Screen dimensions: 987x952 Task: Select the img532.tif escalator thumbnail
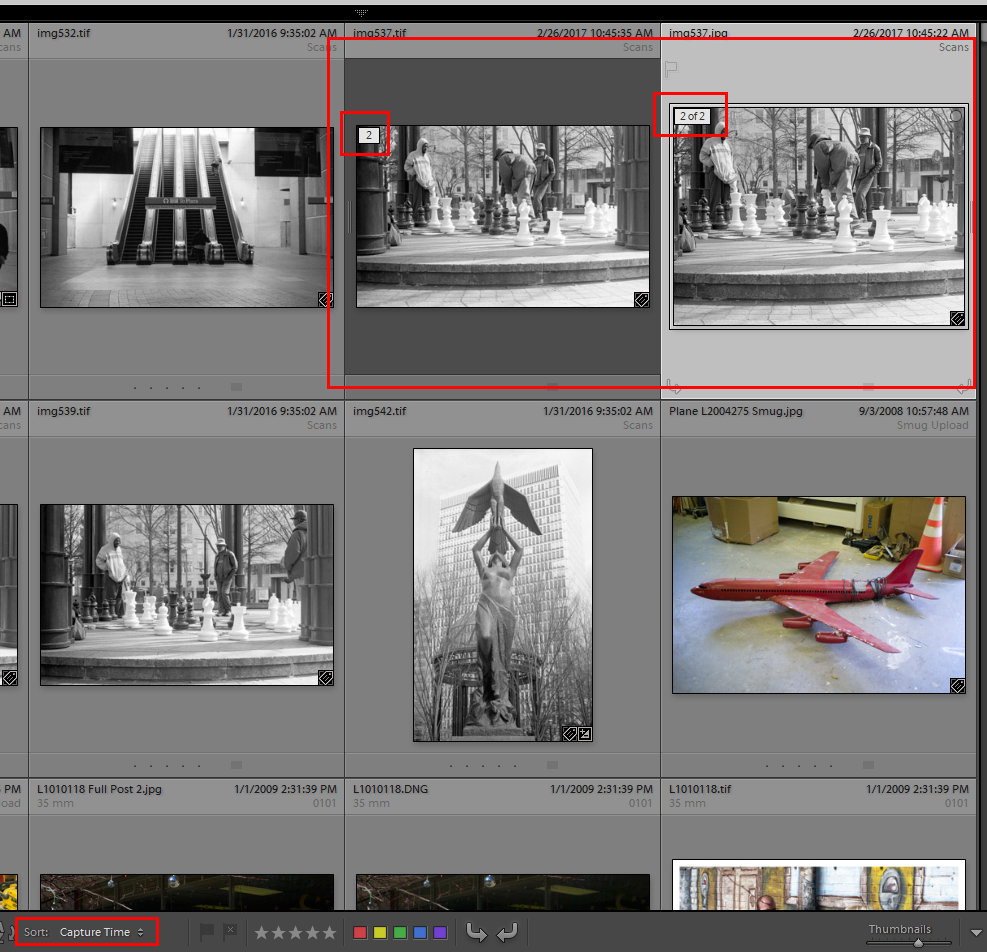coord(187,217)
